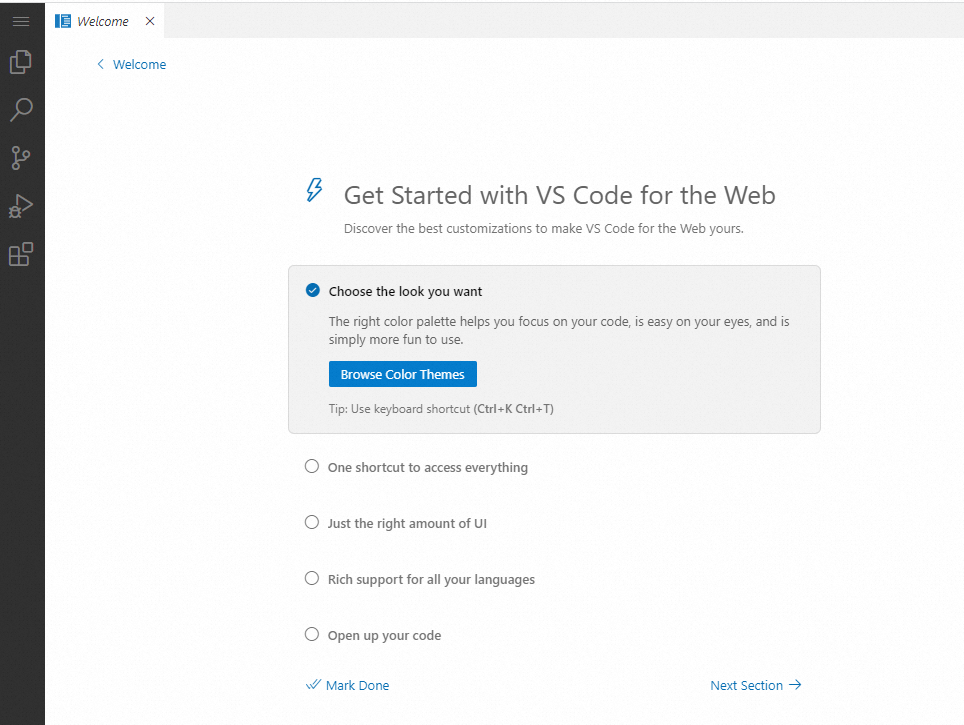This screenshot has width=964, height=725.
Task: Click the lightning bolt Get Started icon
Action: [x=314, y=191]
